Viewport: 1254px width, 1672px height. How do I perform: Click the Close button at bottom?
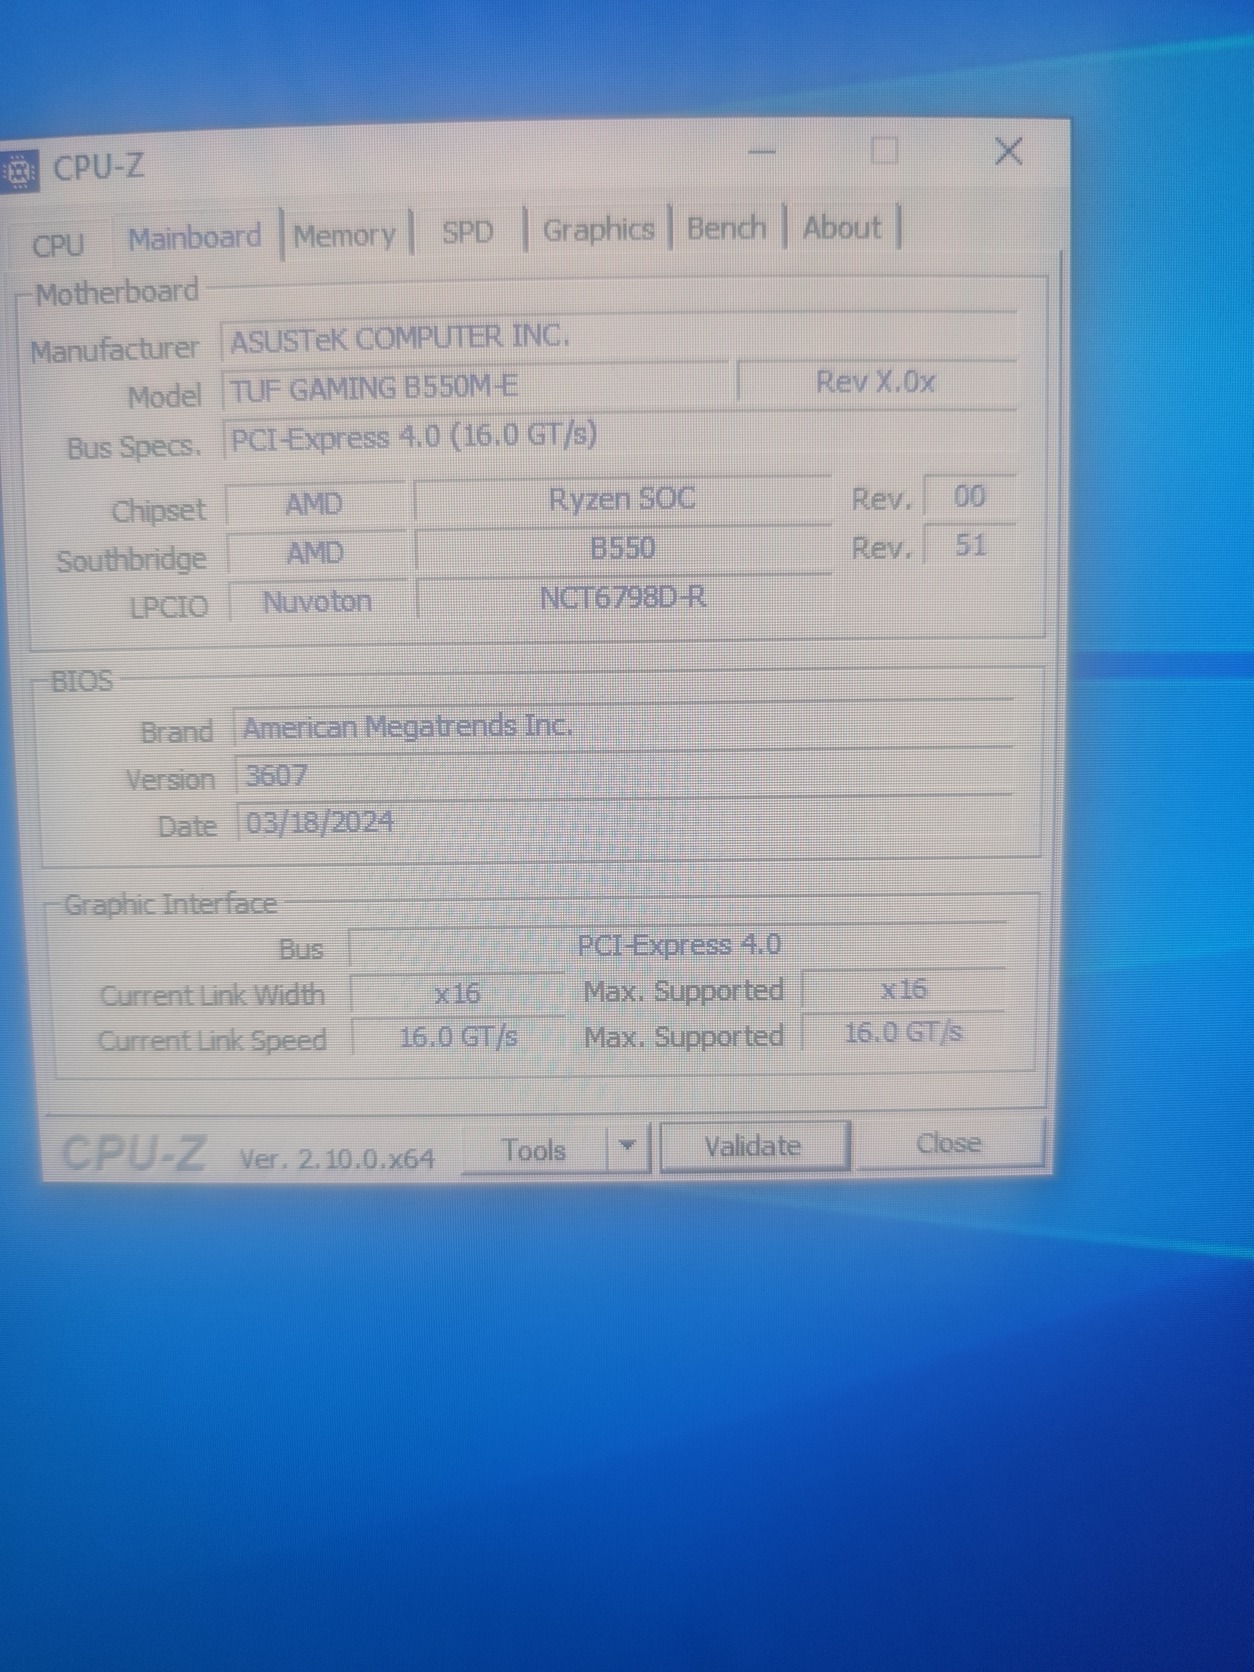click(x=949, y=1143)
